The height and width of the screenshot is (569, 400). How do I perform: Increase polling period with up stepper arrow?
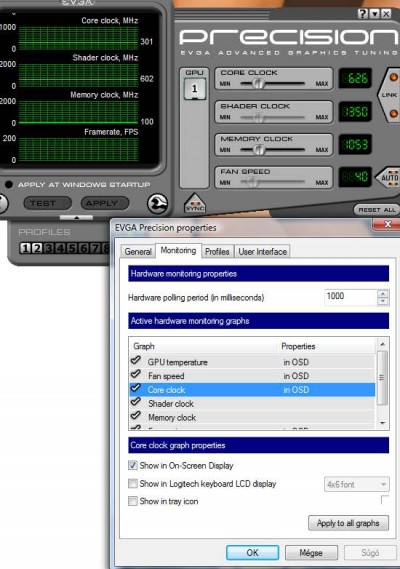point(383,293)
